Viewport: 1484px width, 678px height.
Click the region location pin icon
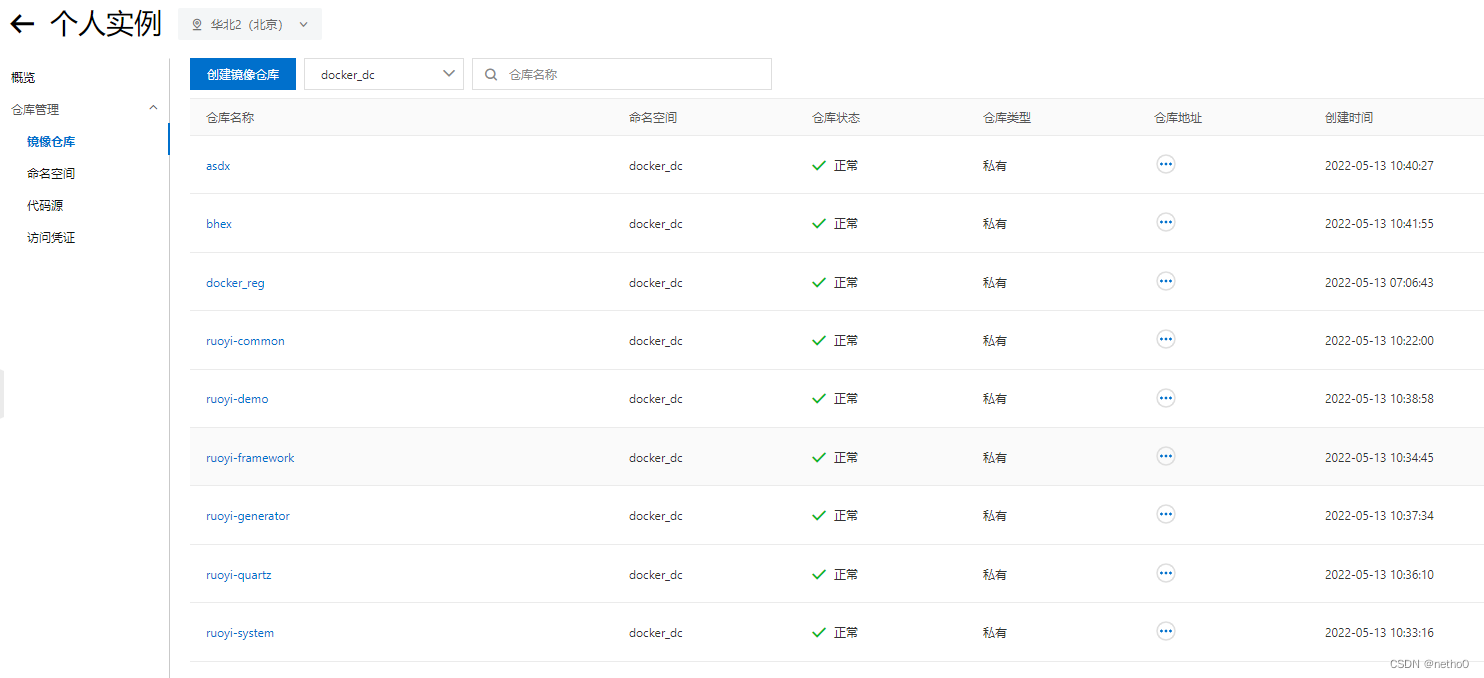[197, 24]
